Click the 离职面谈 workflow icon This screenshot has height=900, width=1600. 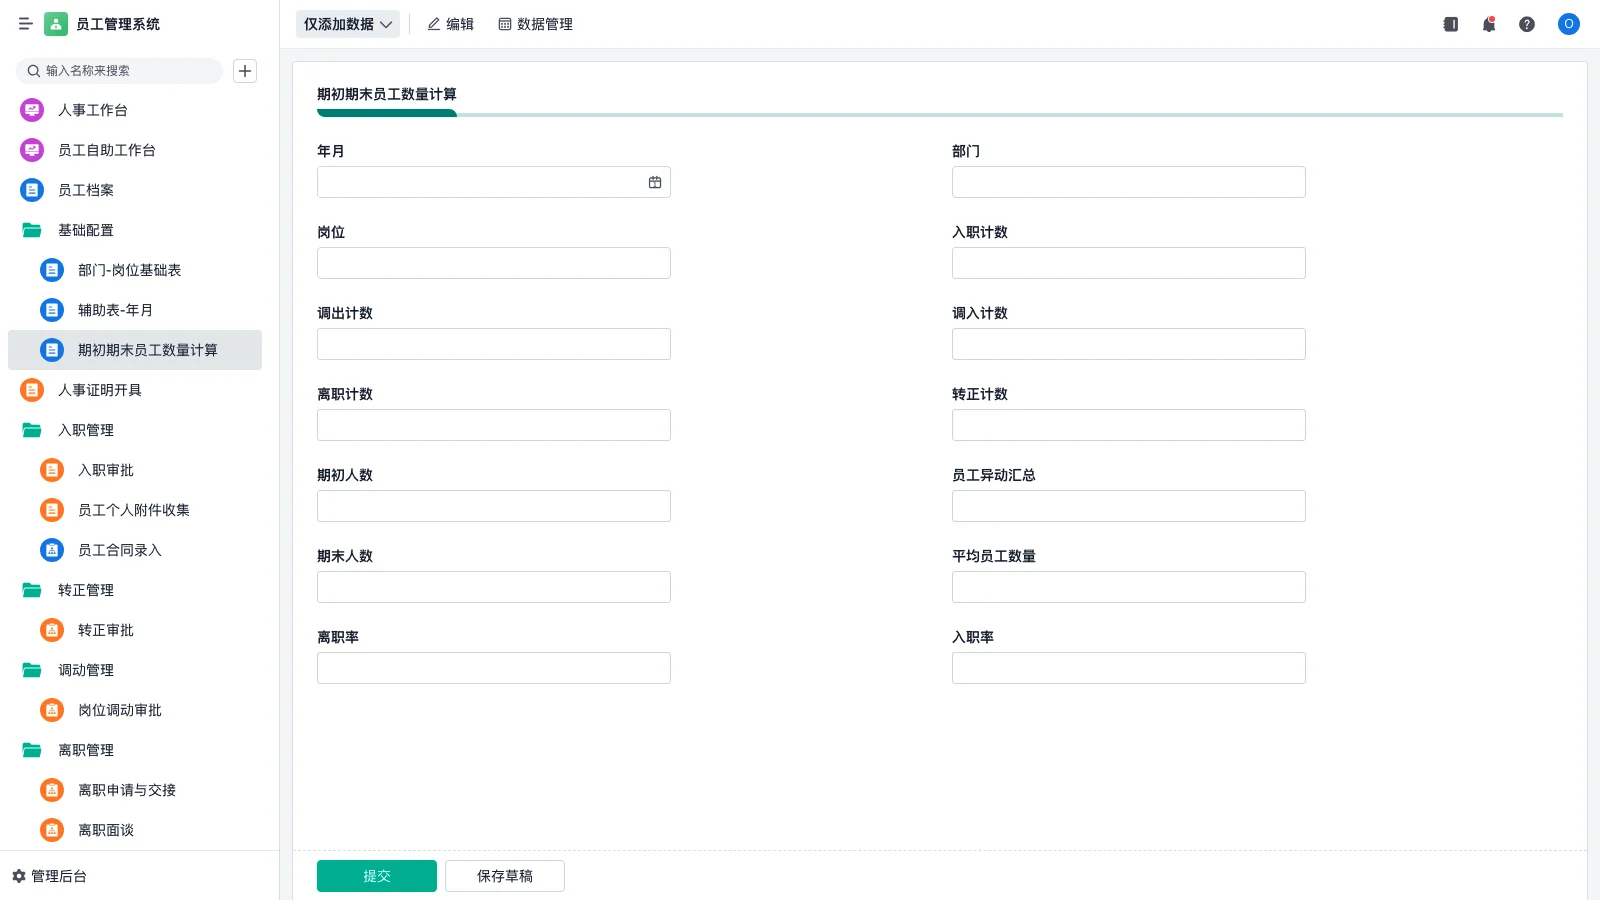click(x=52, y=830)
